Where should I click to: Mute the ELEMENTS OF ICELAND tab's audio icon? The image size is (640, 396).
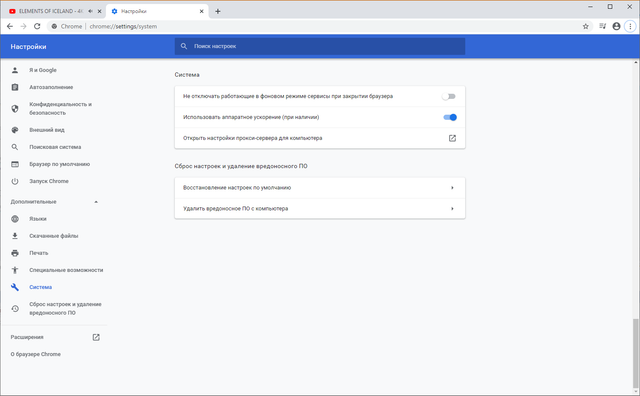click(90, 11)
